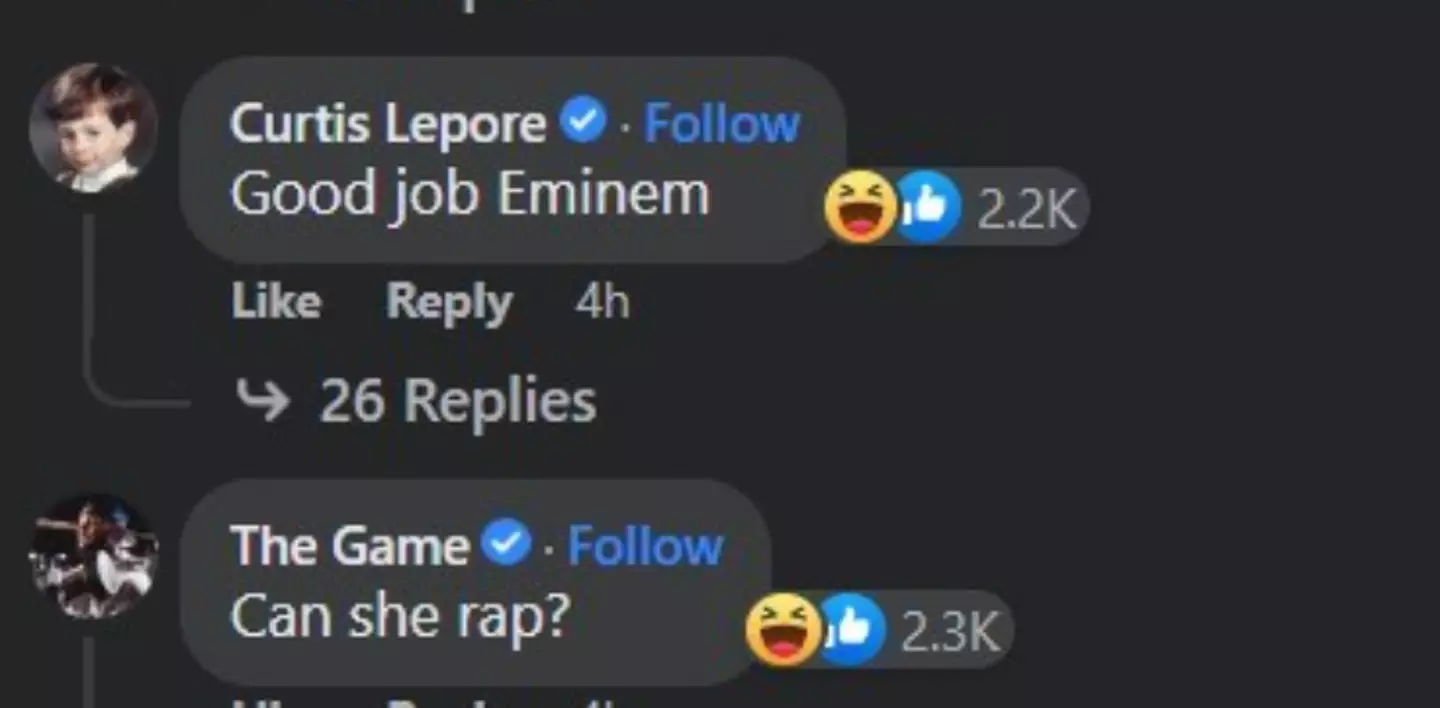Click Curtis Lepore's verified badge
Viewport: 1440px width, 708px height.
coord(585,123)
